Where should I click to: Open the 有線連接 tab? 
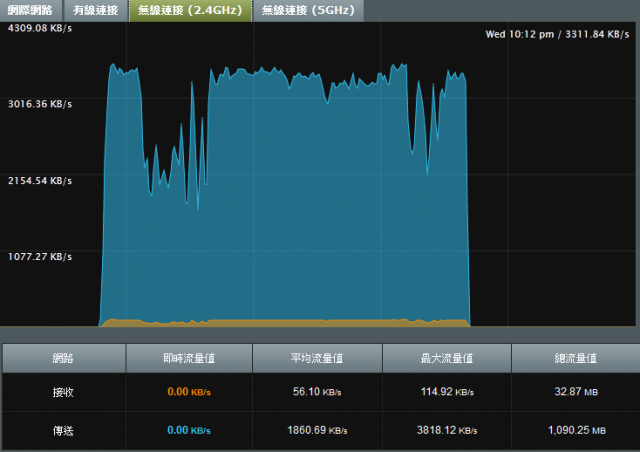(x=96, y=10)
